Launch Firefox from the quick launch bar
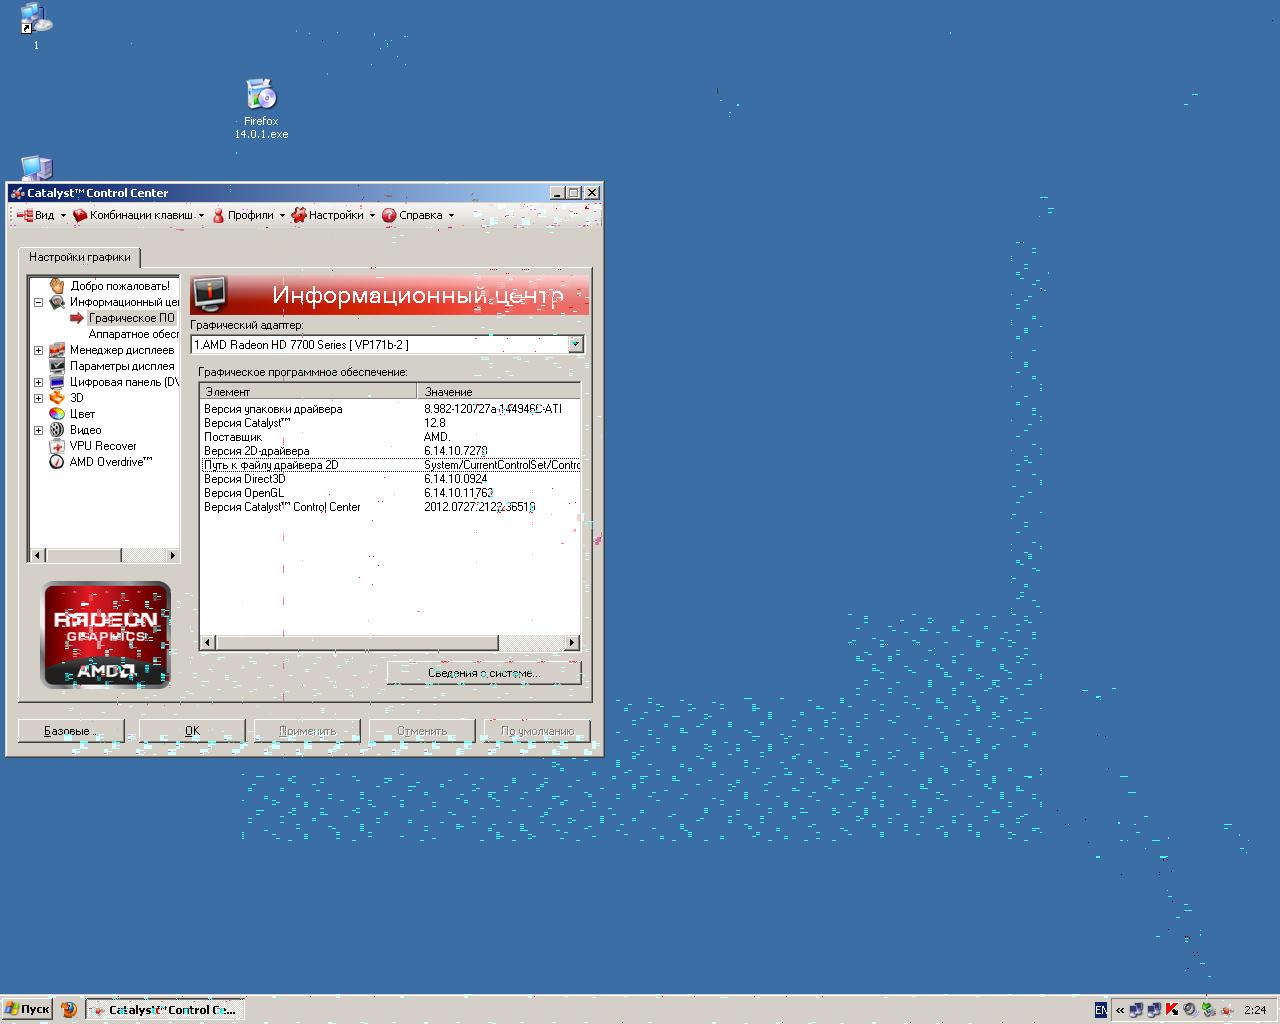The width and height of the screenshot is (1280, 1024). click(69, 1010)
